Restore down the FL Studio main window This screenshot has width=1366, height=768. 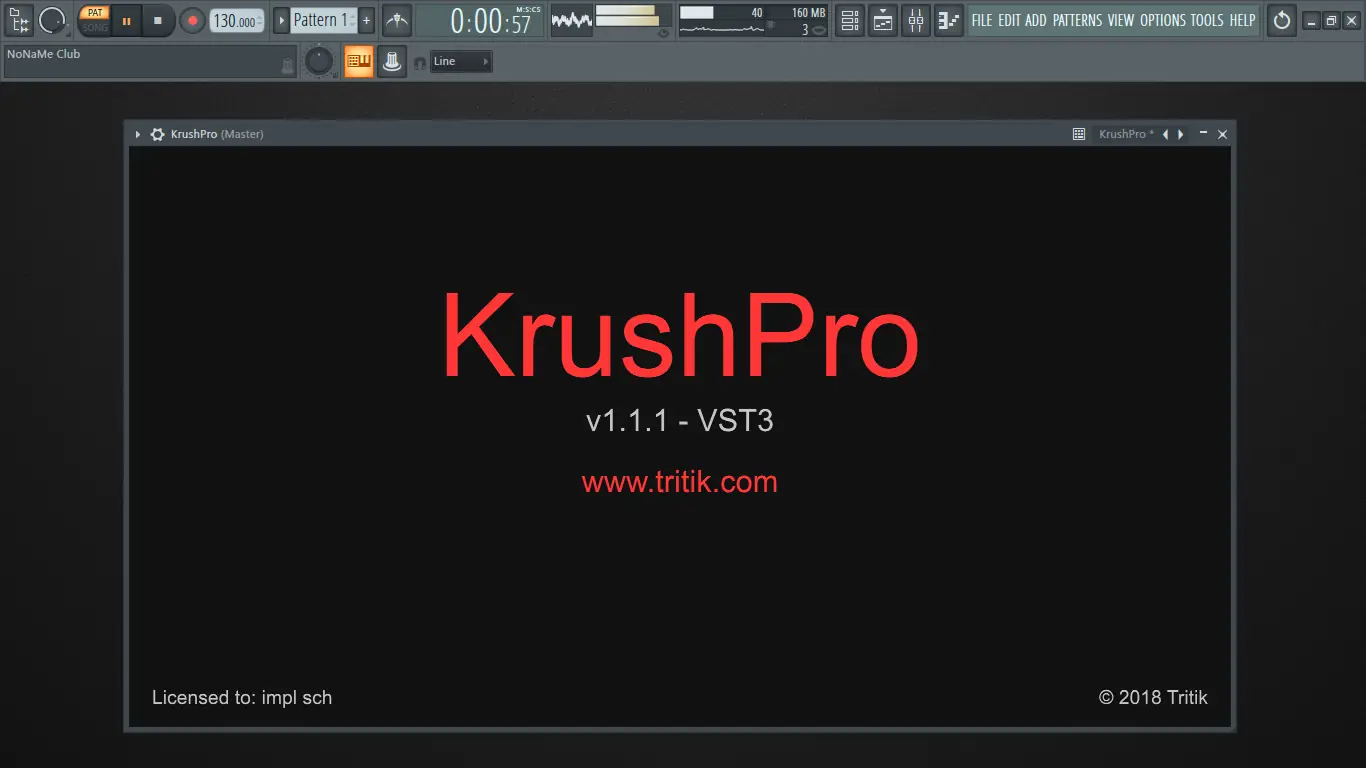1331,21
